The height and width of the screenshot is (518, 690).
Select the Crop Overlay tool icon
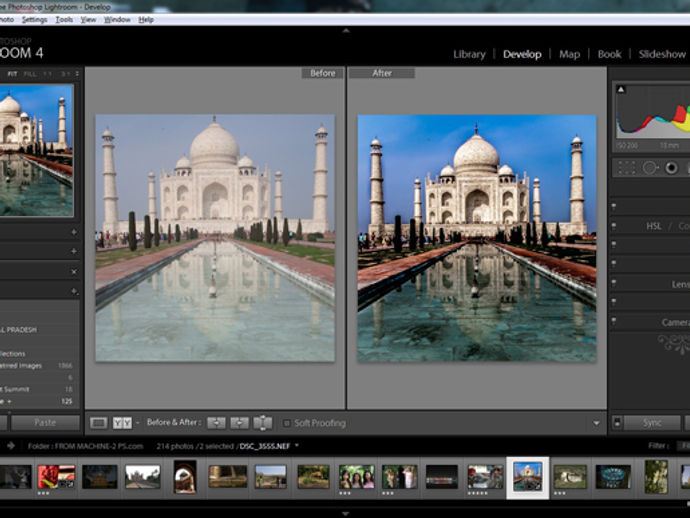(627, 168)
